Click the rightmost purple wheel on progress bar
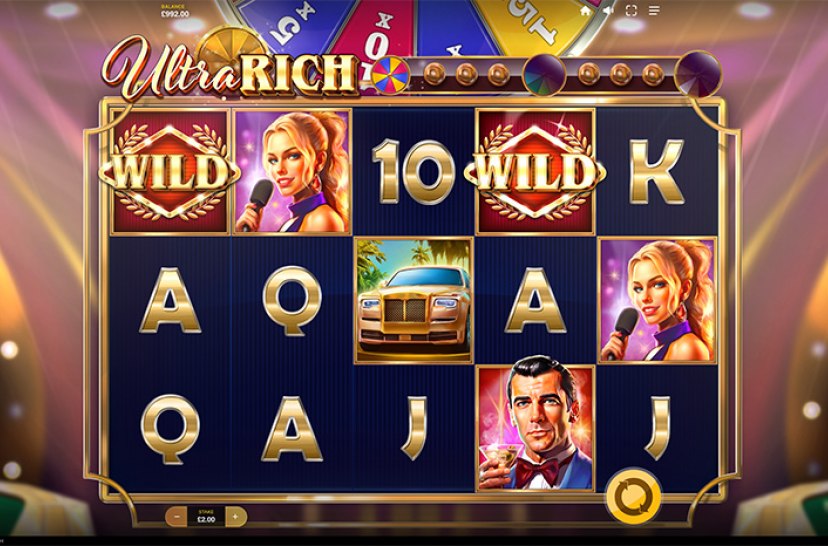 pyautogui.click(x=699, y=74)
